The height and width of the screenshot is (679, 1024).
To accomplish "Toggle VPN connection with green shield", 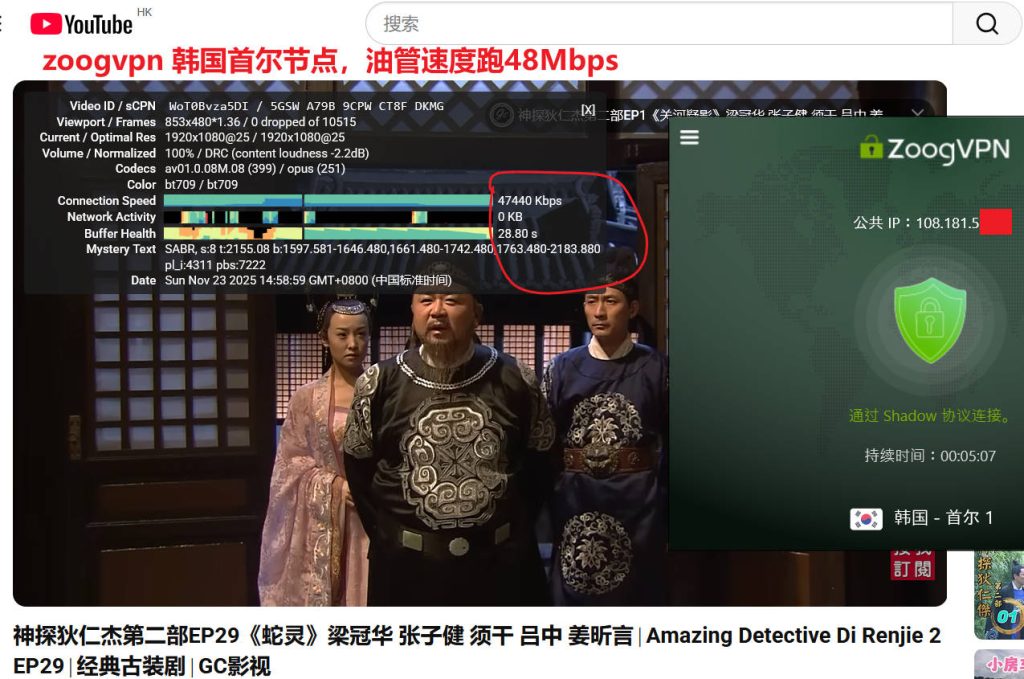I will coord(930,320).
